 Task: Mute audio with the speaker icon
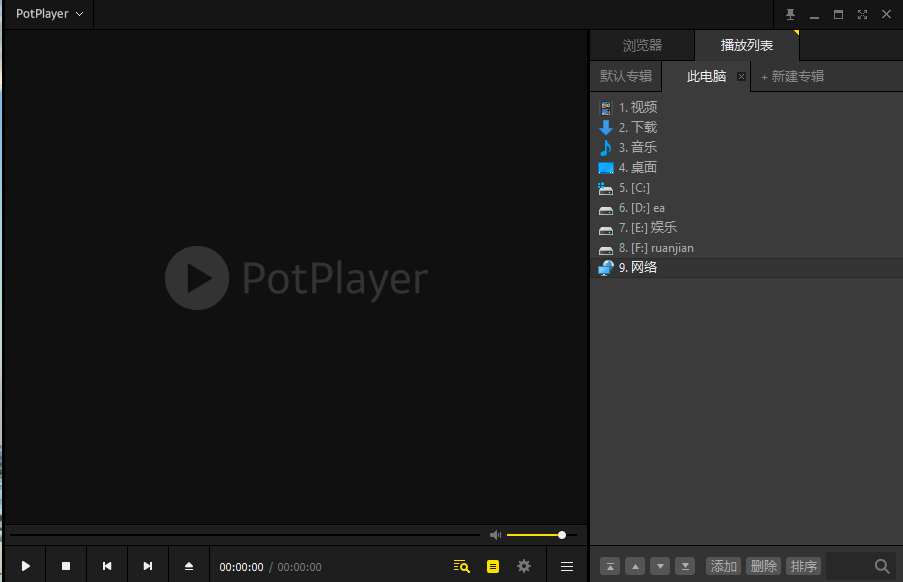[x=495, y=535]
